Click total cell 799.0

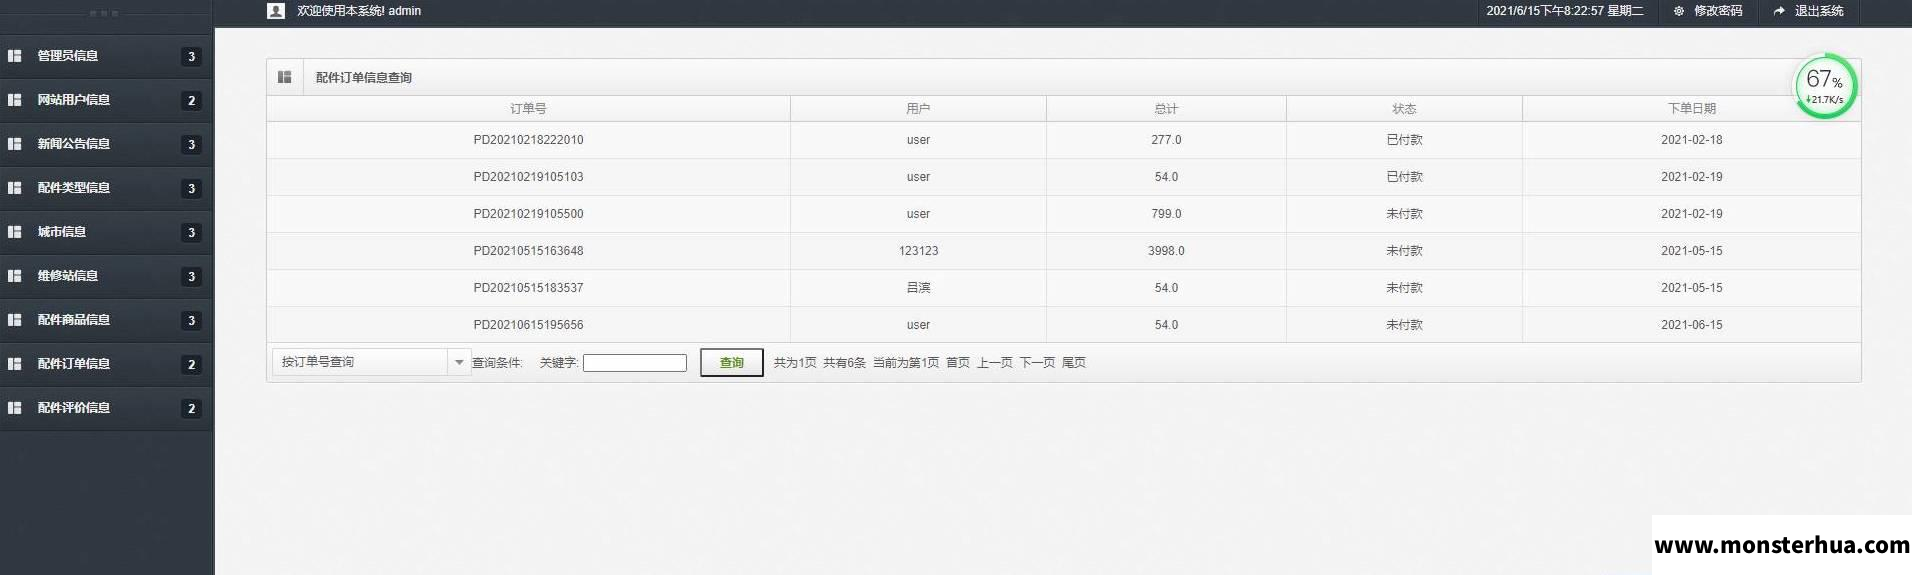[1166, 214]
